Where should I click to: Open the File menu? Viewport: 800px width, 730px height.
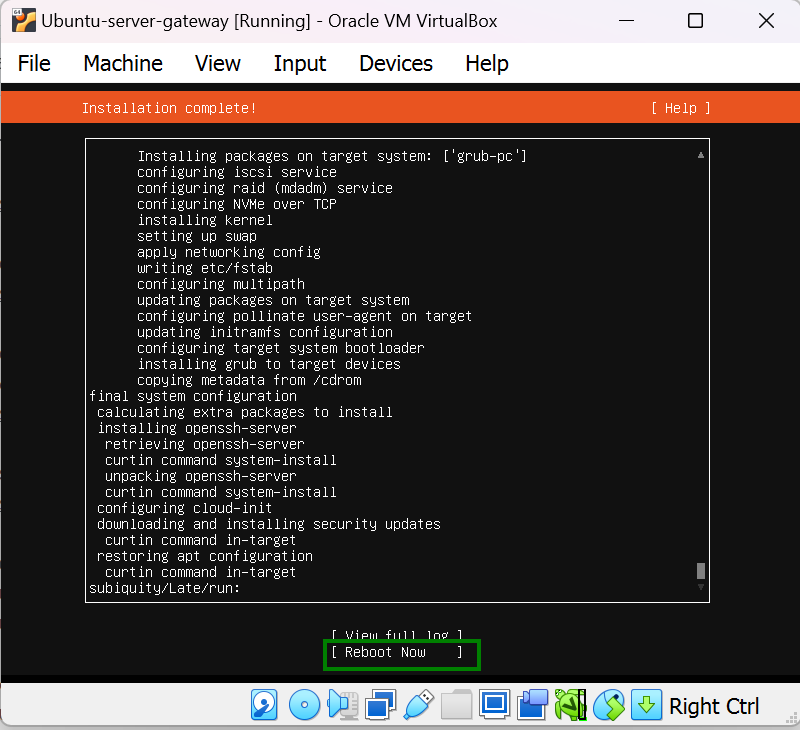coord(34,63)
